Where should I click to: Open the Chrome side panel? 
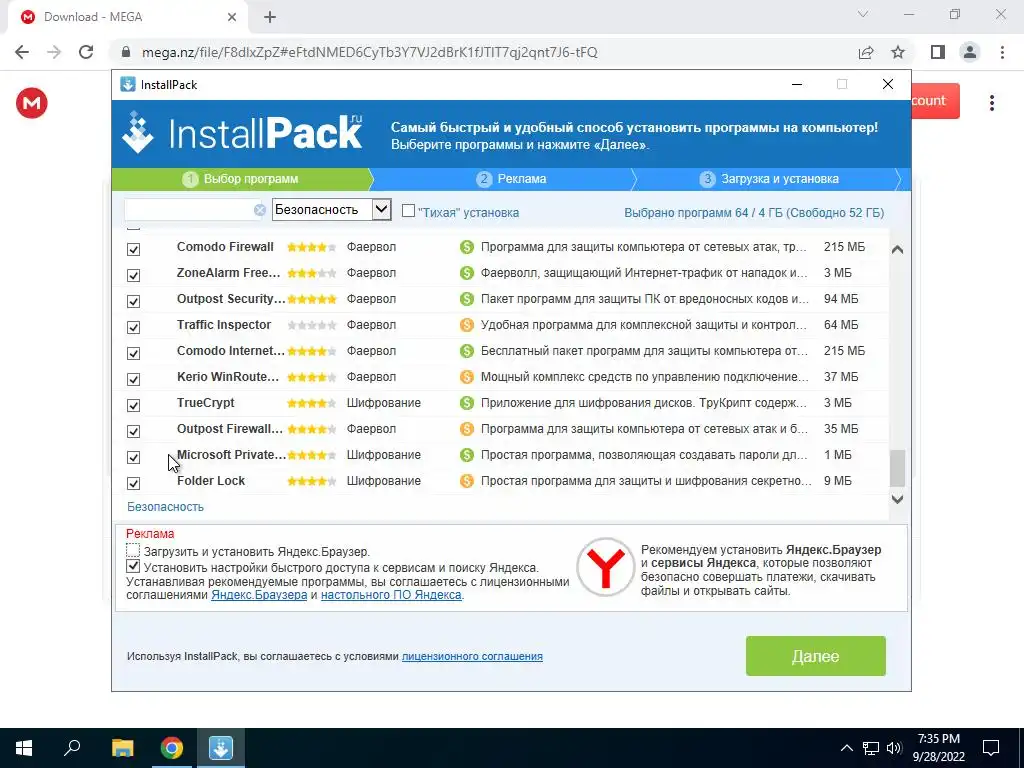pyautogui.click(x=938, y=52)
